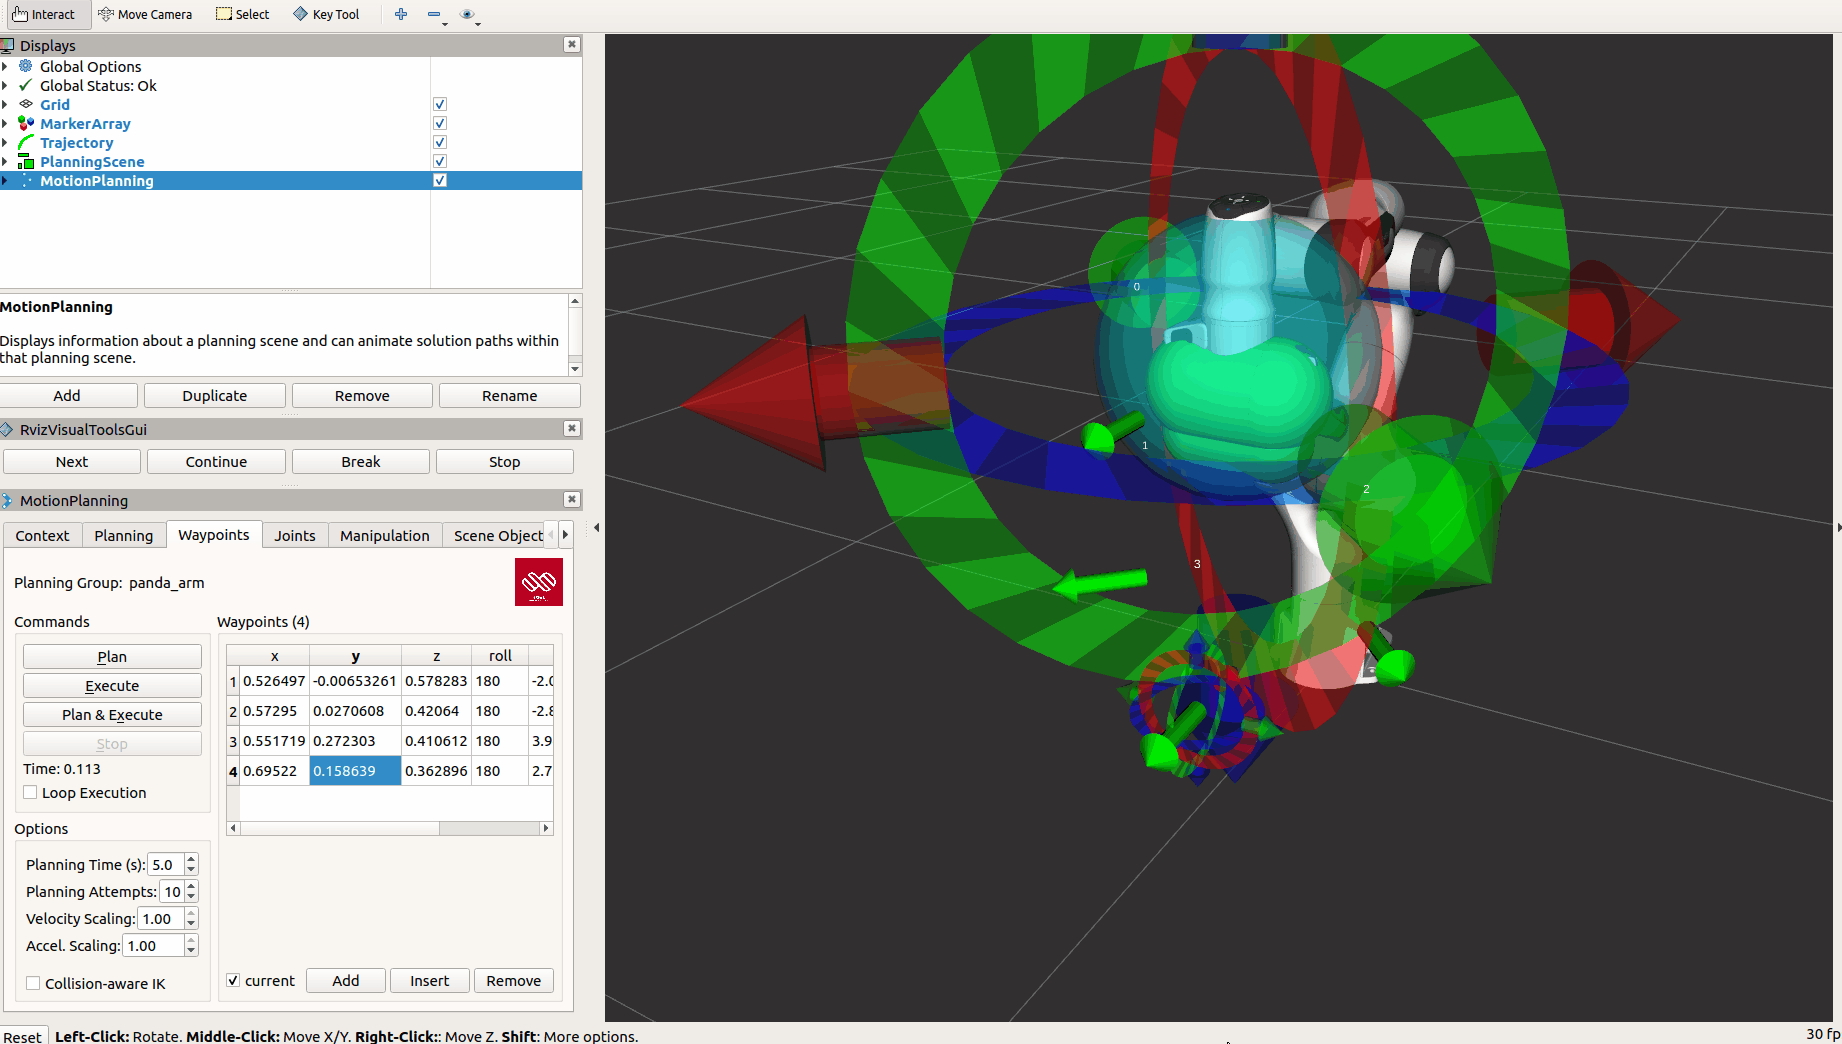Click the Velocity Scaling input field
The width and height of the screenshot is (1842, 1044).
[160, 918]
